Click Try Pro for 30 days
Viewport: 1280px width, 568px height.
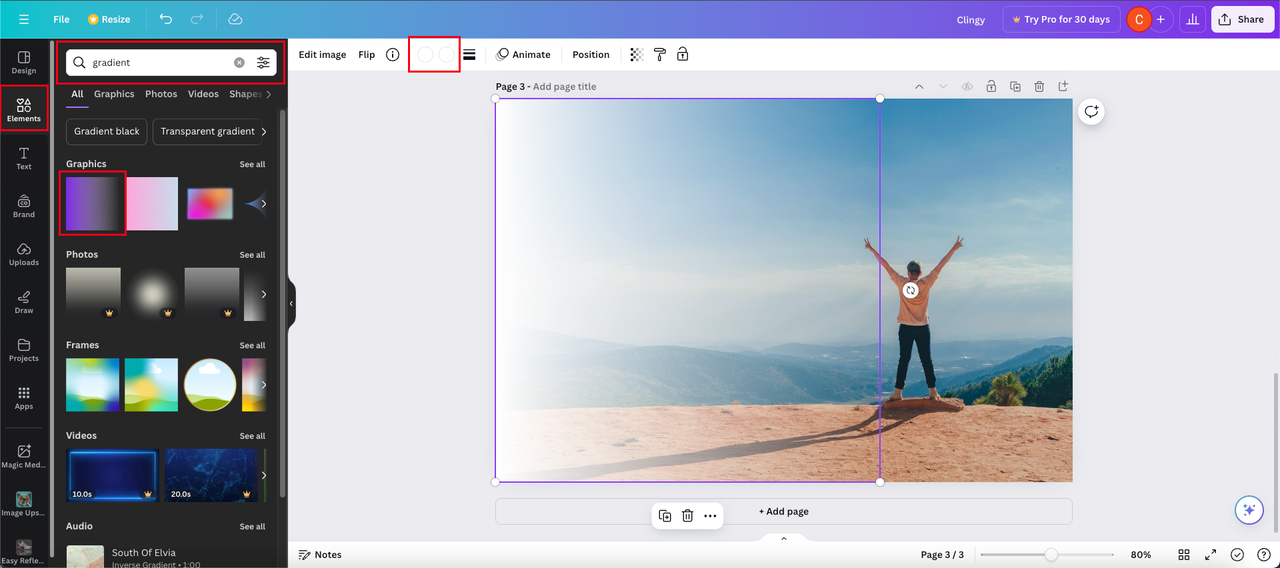(x=1061, y=19)
